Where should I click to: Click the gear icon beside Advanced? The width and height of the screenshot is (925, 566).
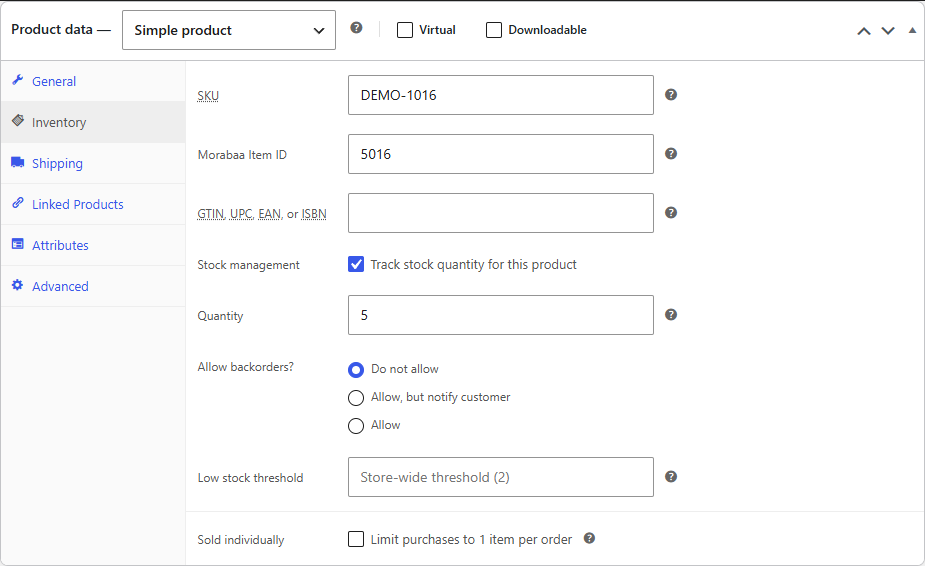tap(18, 285)
